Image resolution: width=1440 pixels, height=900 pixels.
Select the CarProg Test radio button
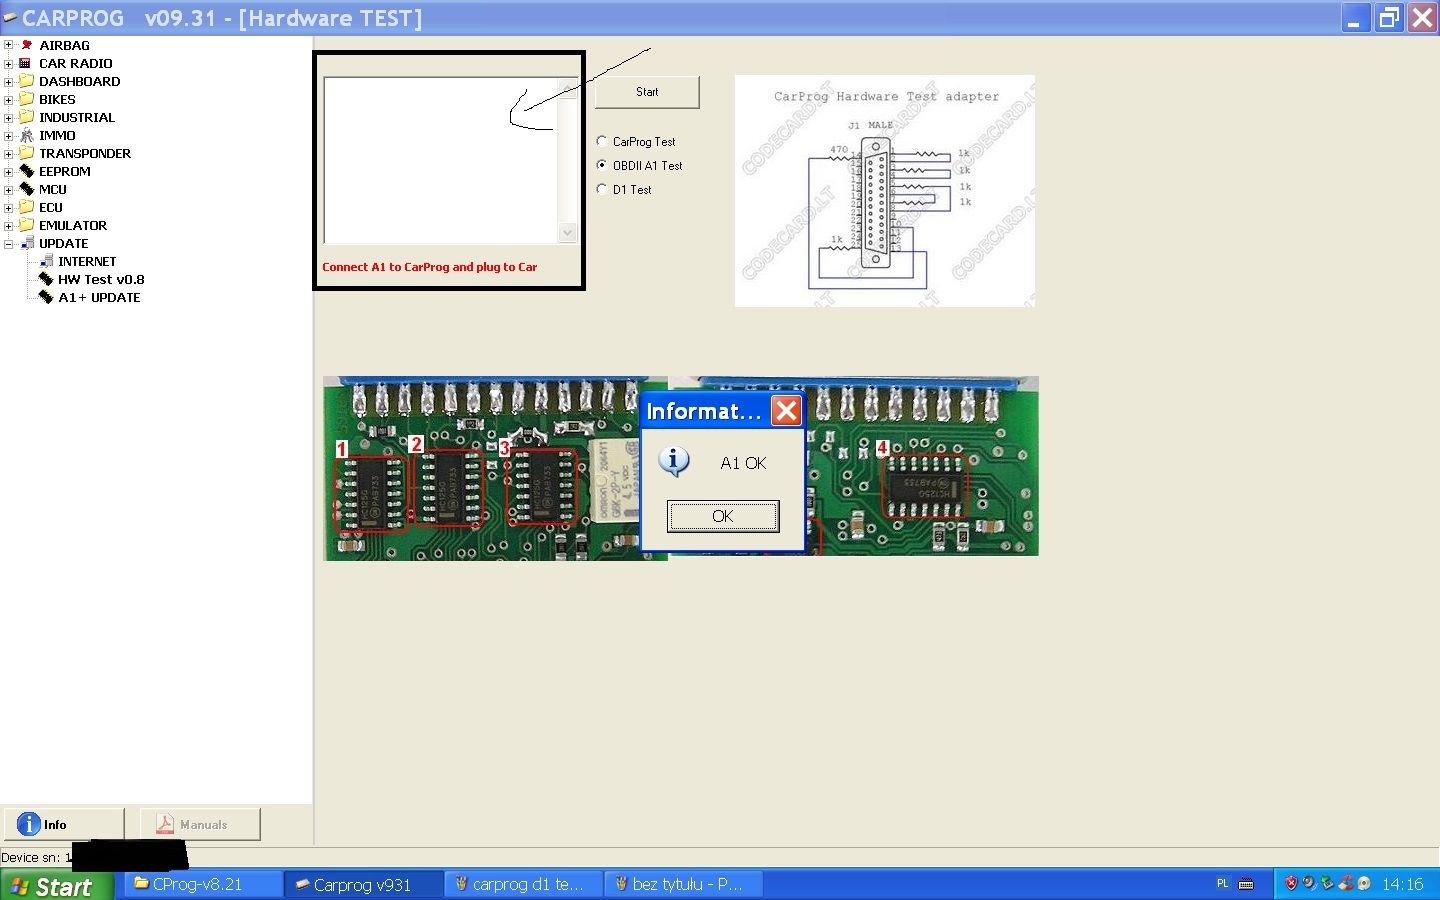[602, 141]
